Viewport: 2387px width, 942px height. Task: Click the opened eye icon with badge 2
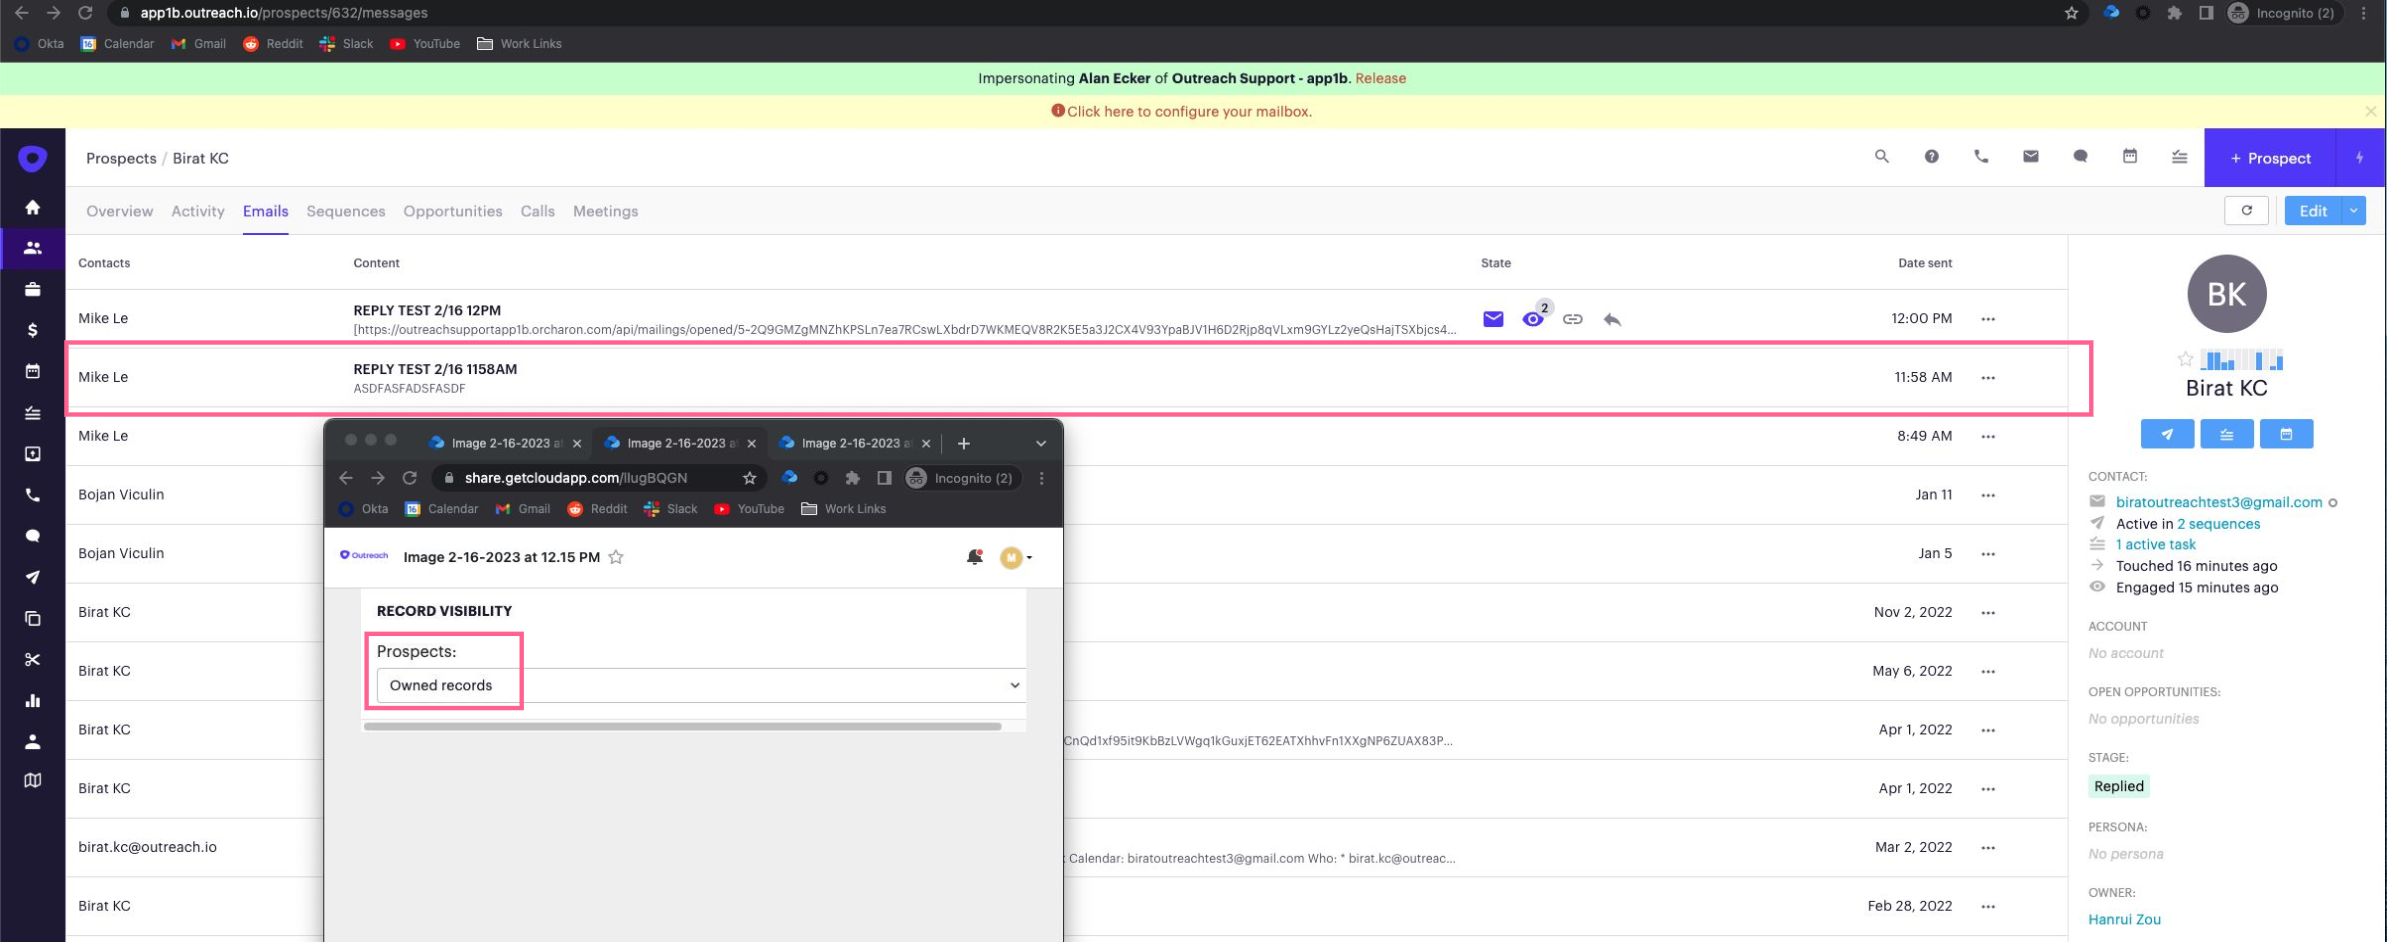click(1534, 317)
